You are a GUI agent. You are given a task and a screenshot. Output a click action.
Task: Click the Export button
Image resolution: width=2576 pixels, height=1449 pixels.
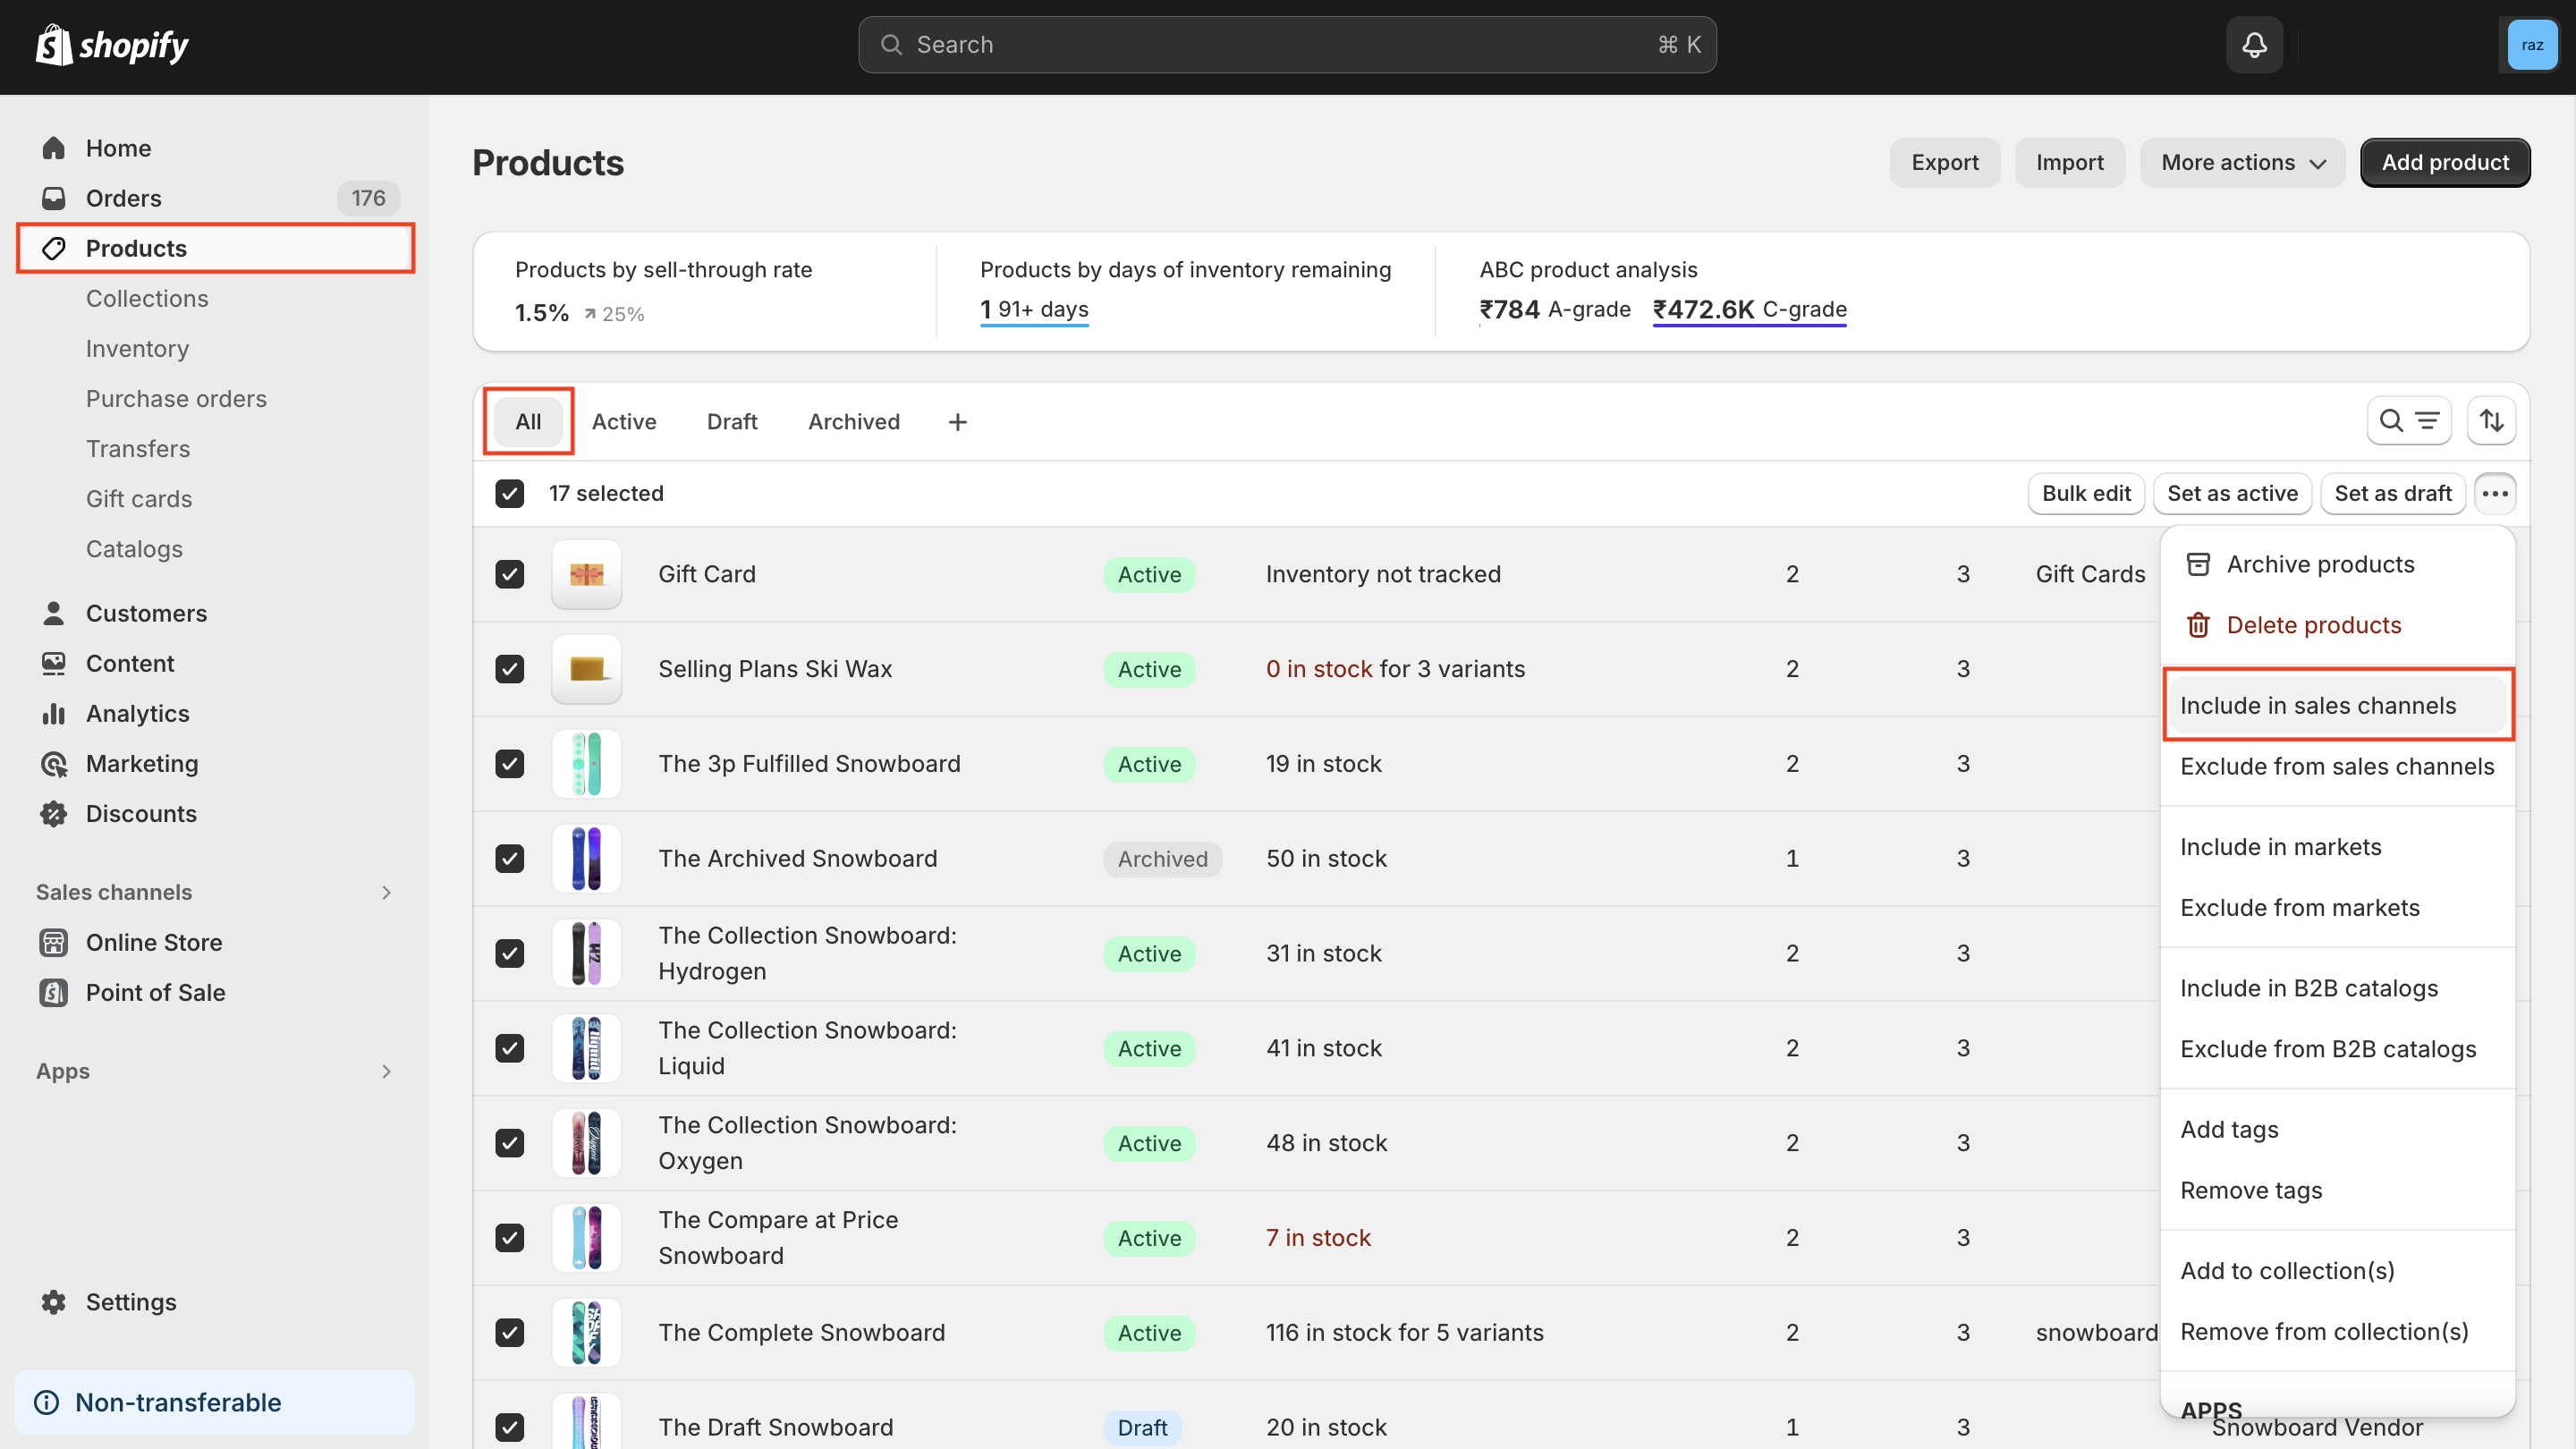pos(1945,163)
